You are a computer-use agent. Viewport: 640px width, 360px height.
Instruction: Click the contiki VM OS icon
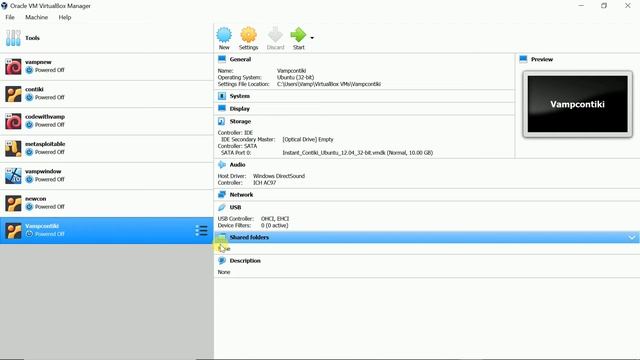[x=13, y=94]
